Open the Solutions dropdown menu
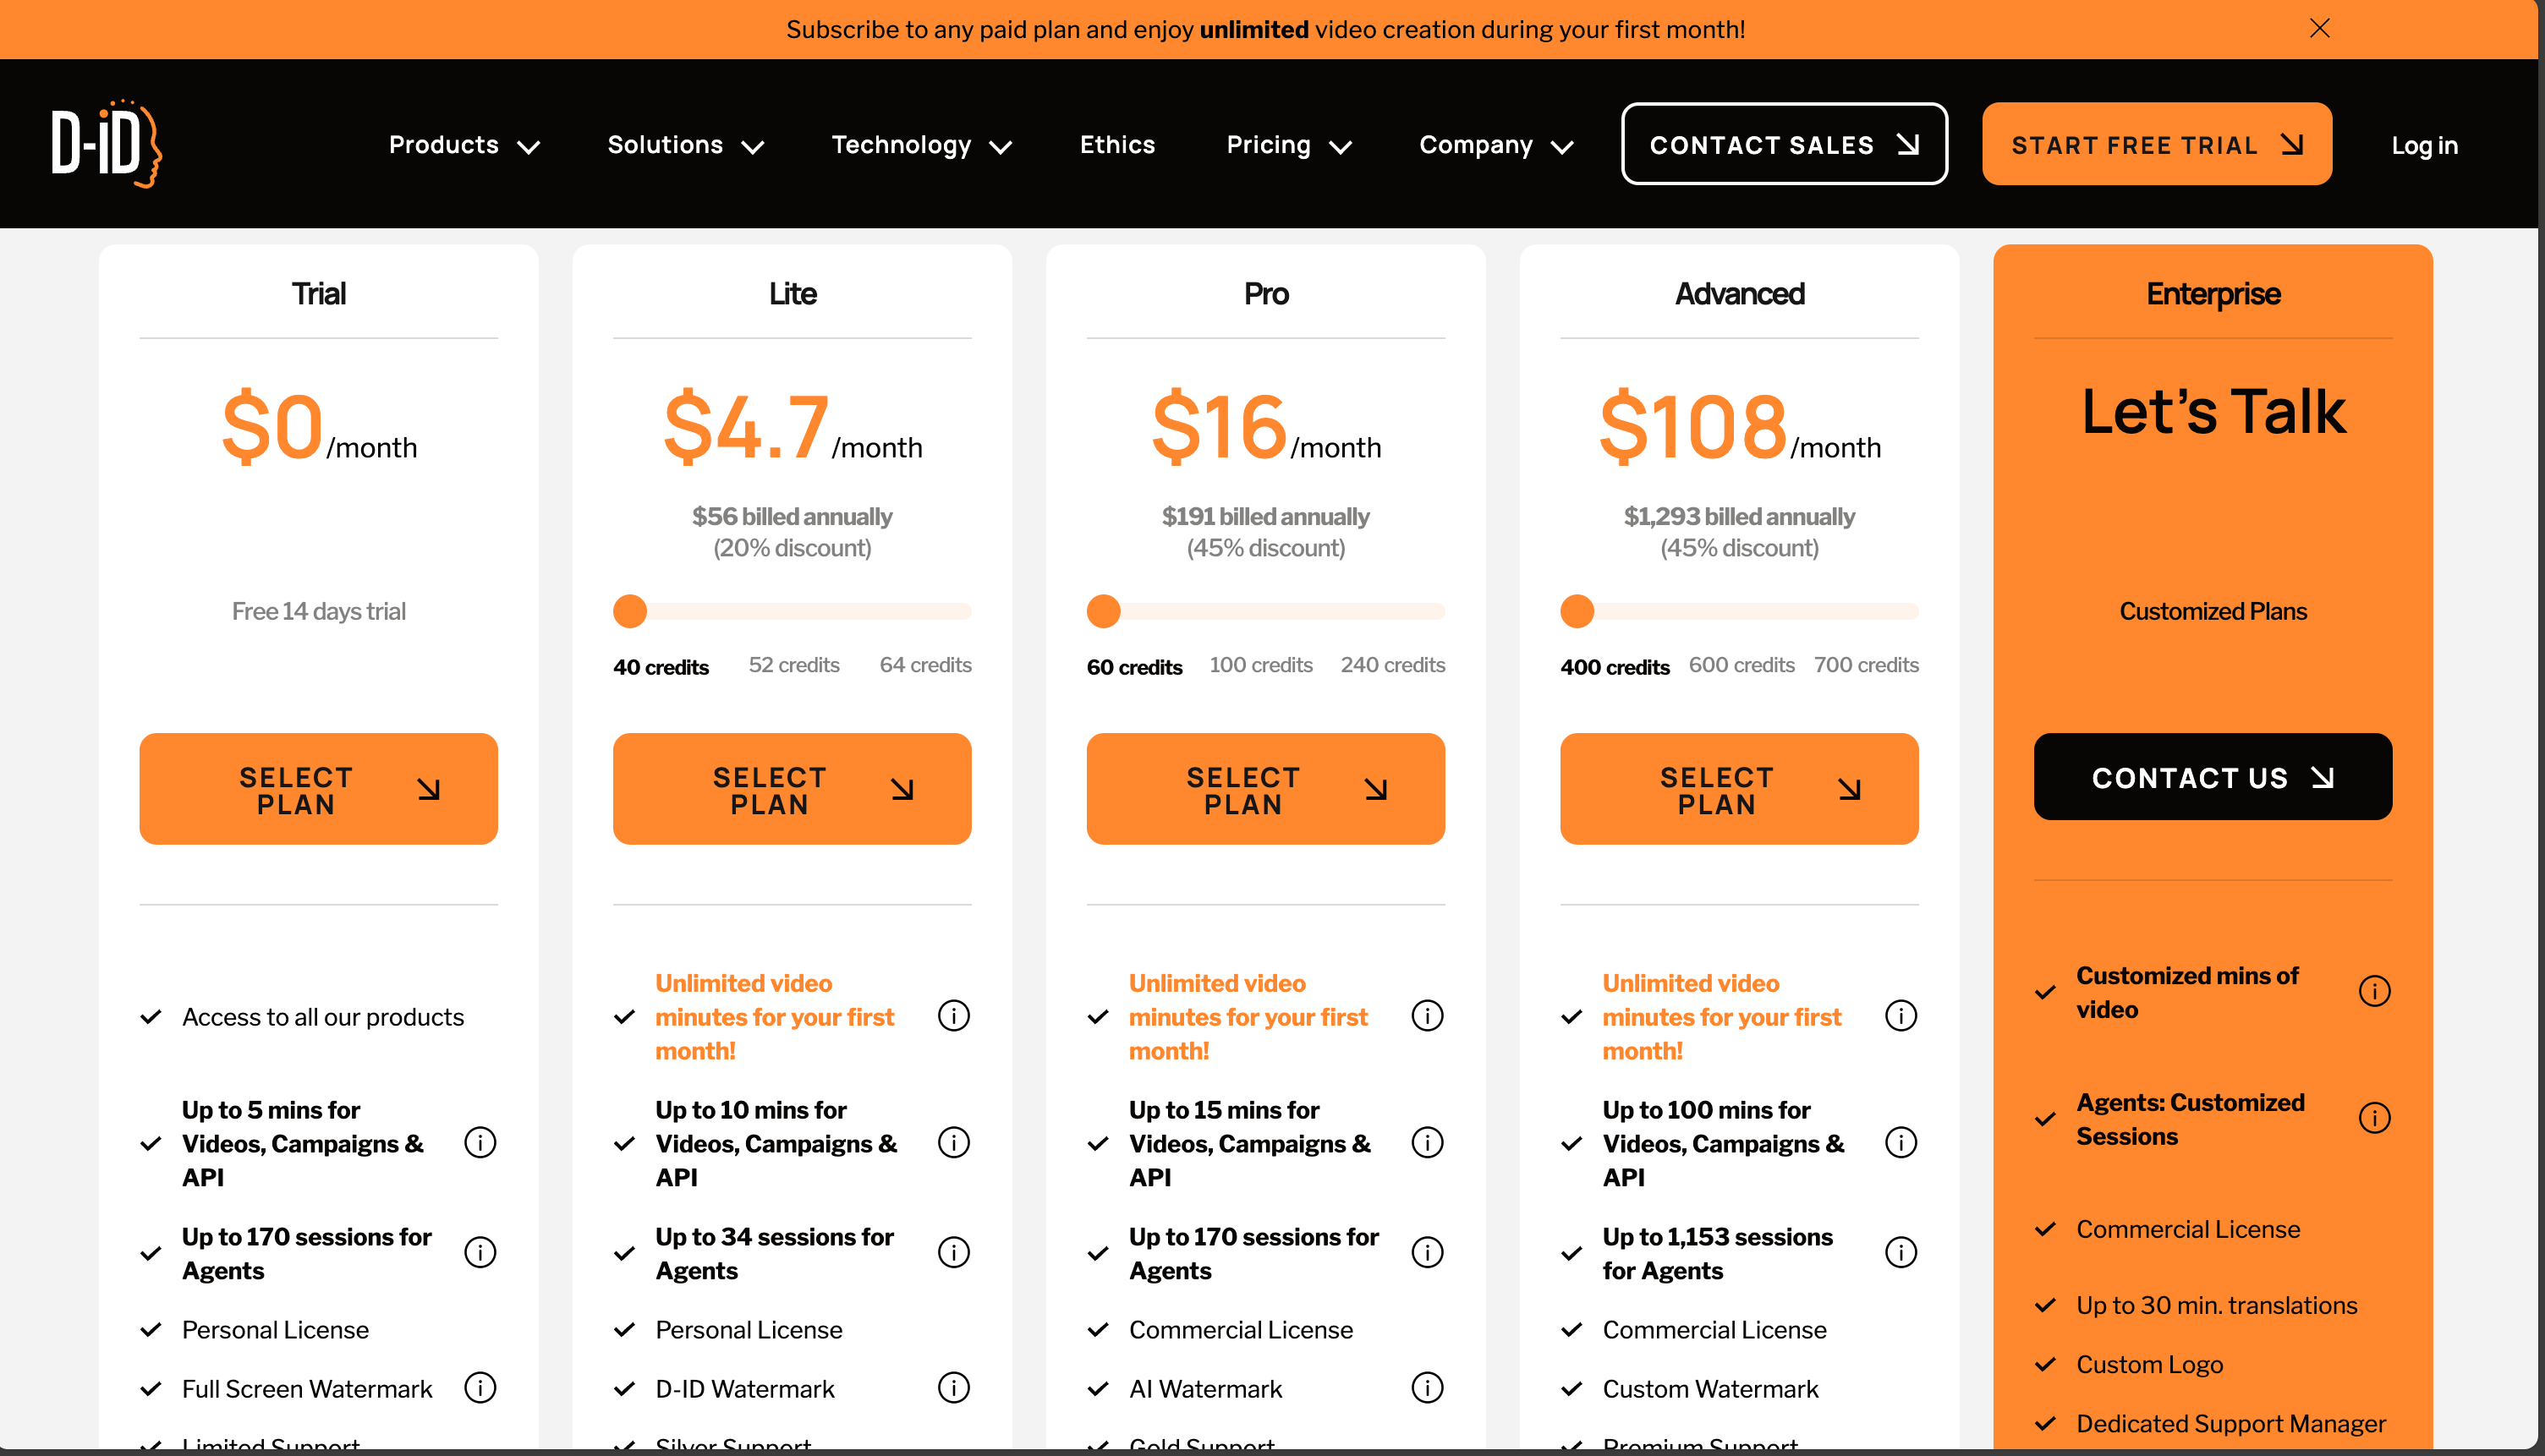 click(685, 145)
